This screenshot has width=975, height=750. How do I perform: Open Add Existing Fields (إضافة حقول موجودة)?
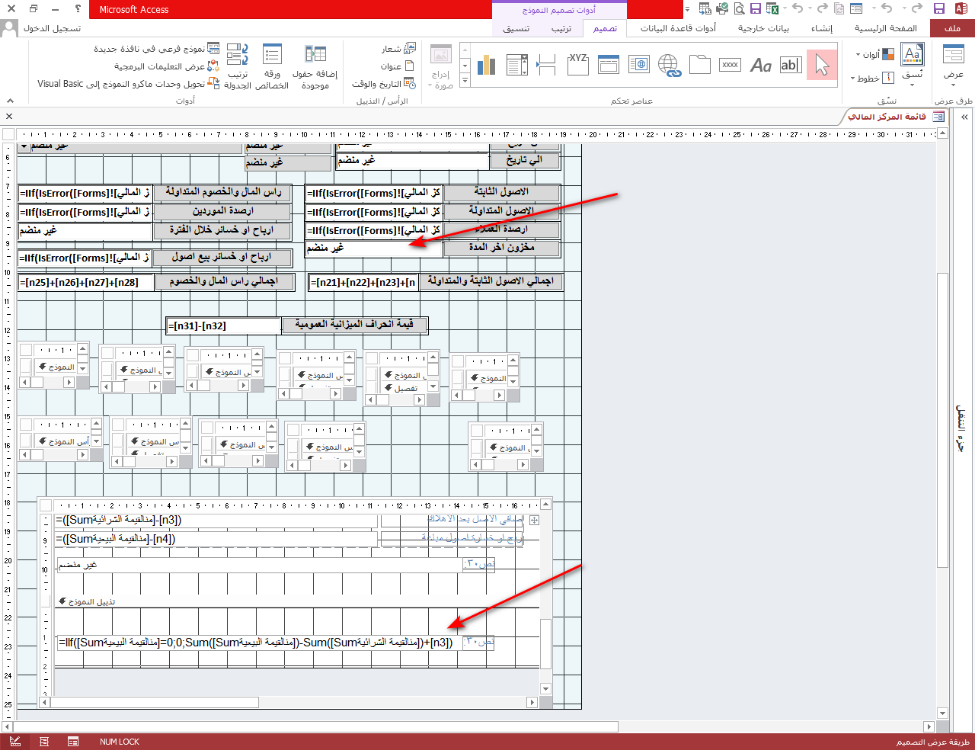pyautogui.click(x=315, y=66)
